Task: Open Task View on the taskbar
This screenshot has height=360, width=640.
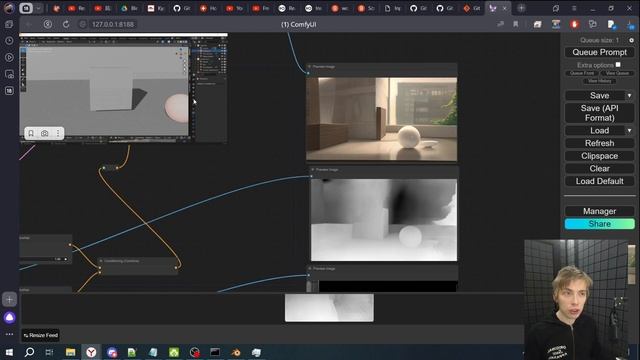Action: [49, 352]
